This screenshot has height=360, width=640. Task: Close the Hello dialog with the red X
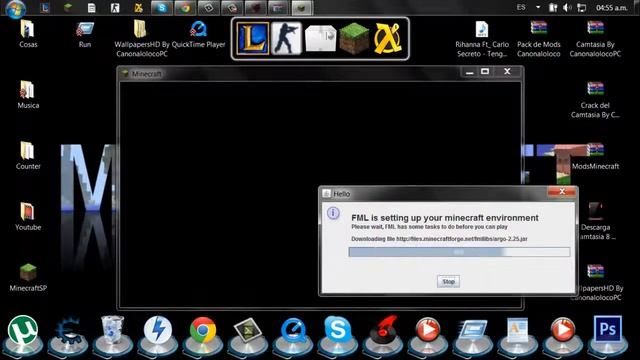pos(562,191)
